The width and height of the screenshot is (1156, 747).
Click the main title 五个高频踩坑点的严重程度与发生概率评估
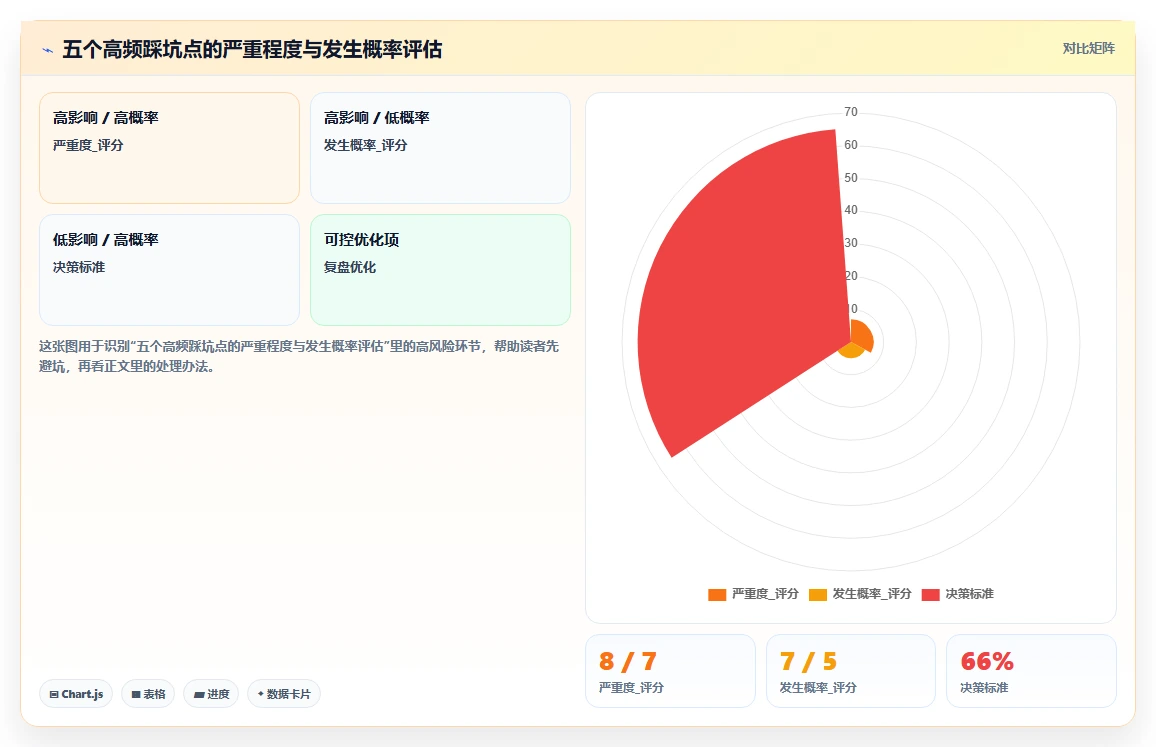[x=252, y=49]
